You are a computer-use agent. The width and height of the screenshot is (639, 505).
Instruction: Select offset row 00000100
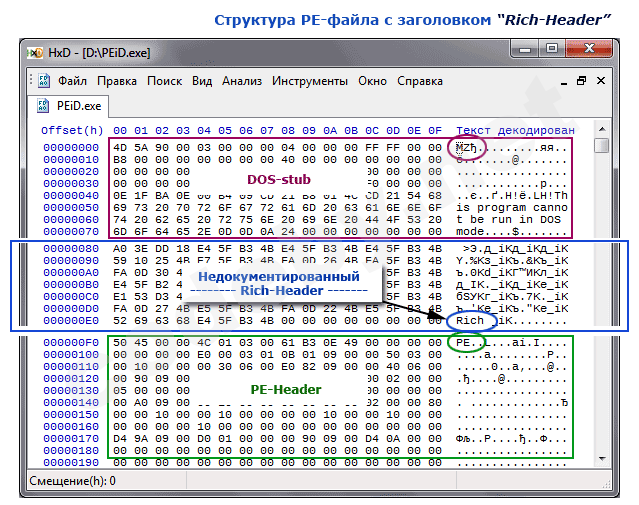[71, 355]
